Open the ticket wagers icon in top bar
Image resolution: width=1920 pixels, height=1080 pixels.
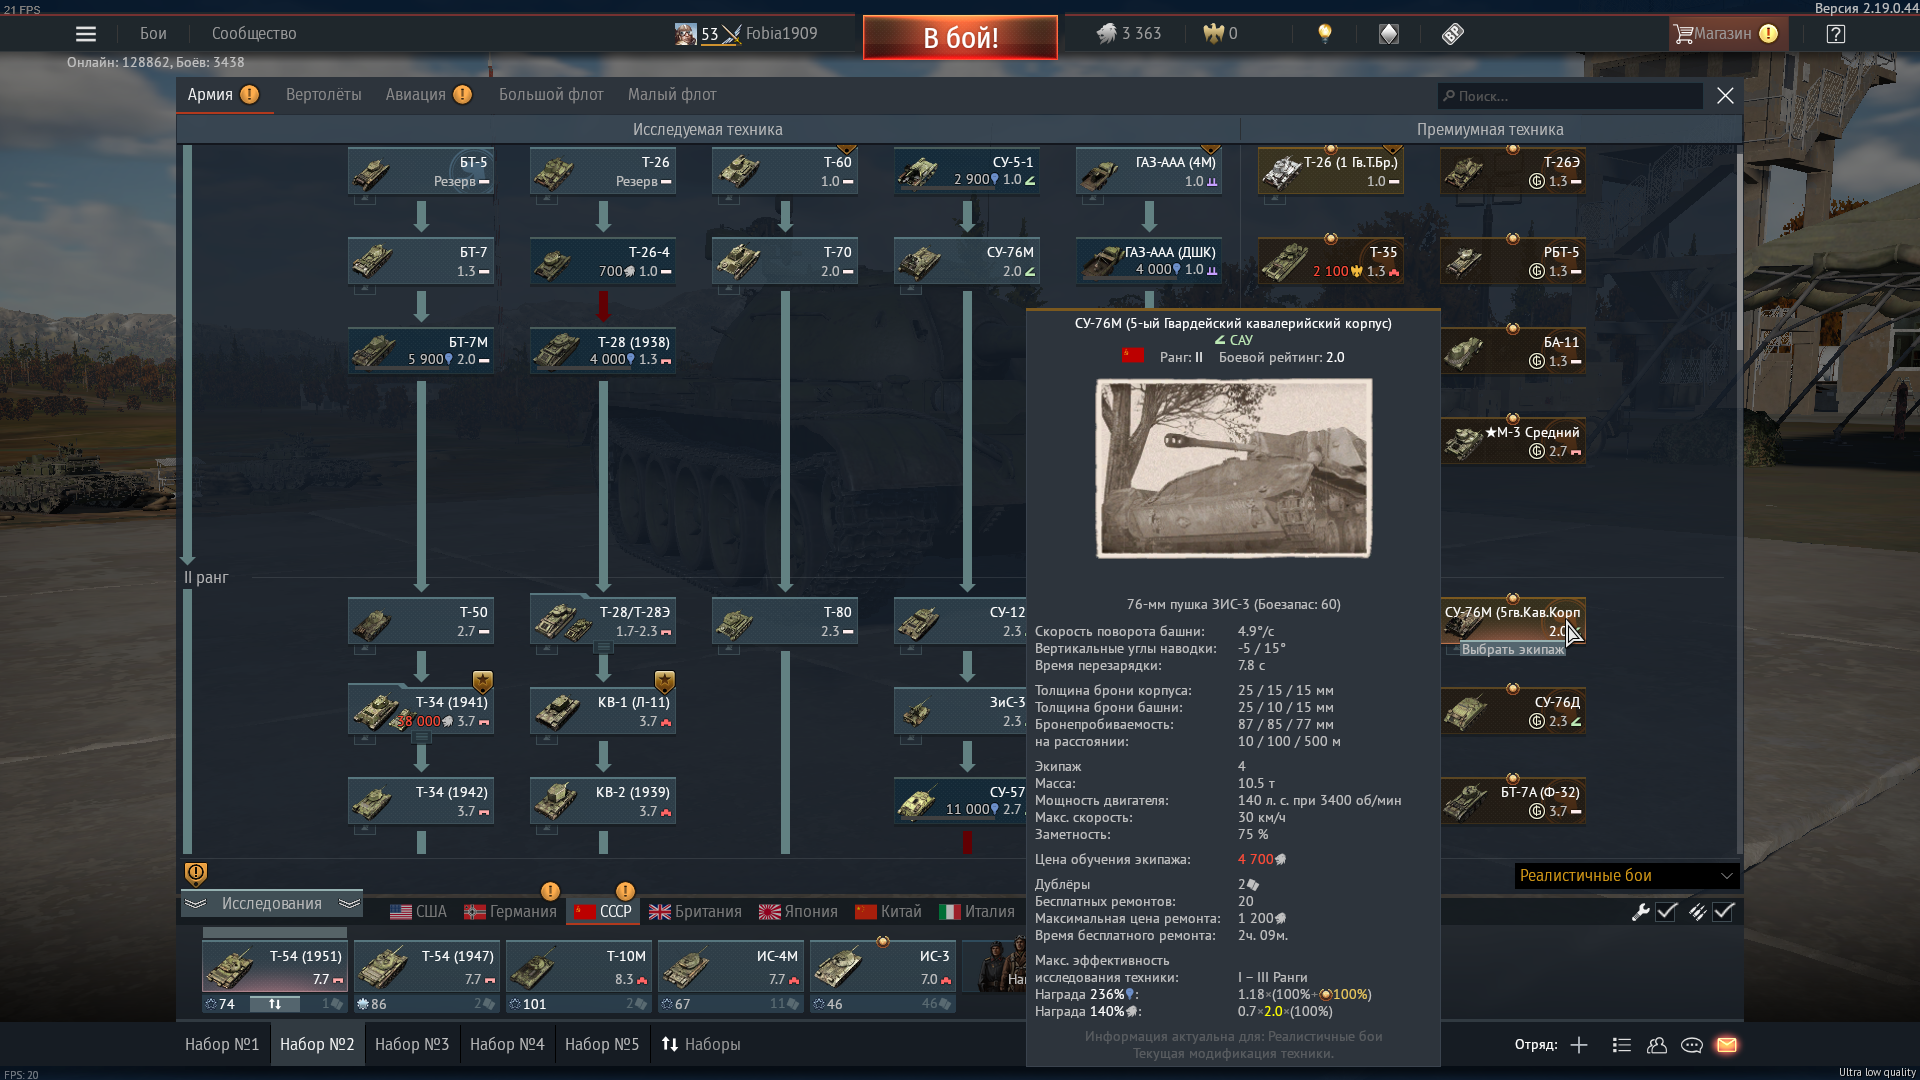click(x=1453, y=34)
